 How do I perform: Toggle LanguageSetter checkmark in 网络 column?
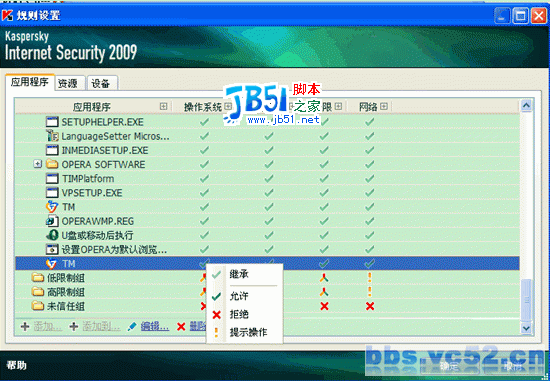point(369,136)
